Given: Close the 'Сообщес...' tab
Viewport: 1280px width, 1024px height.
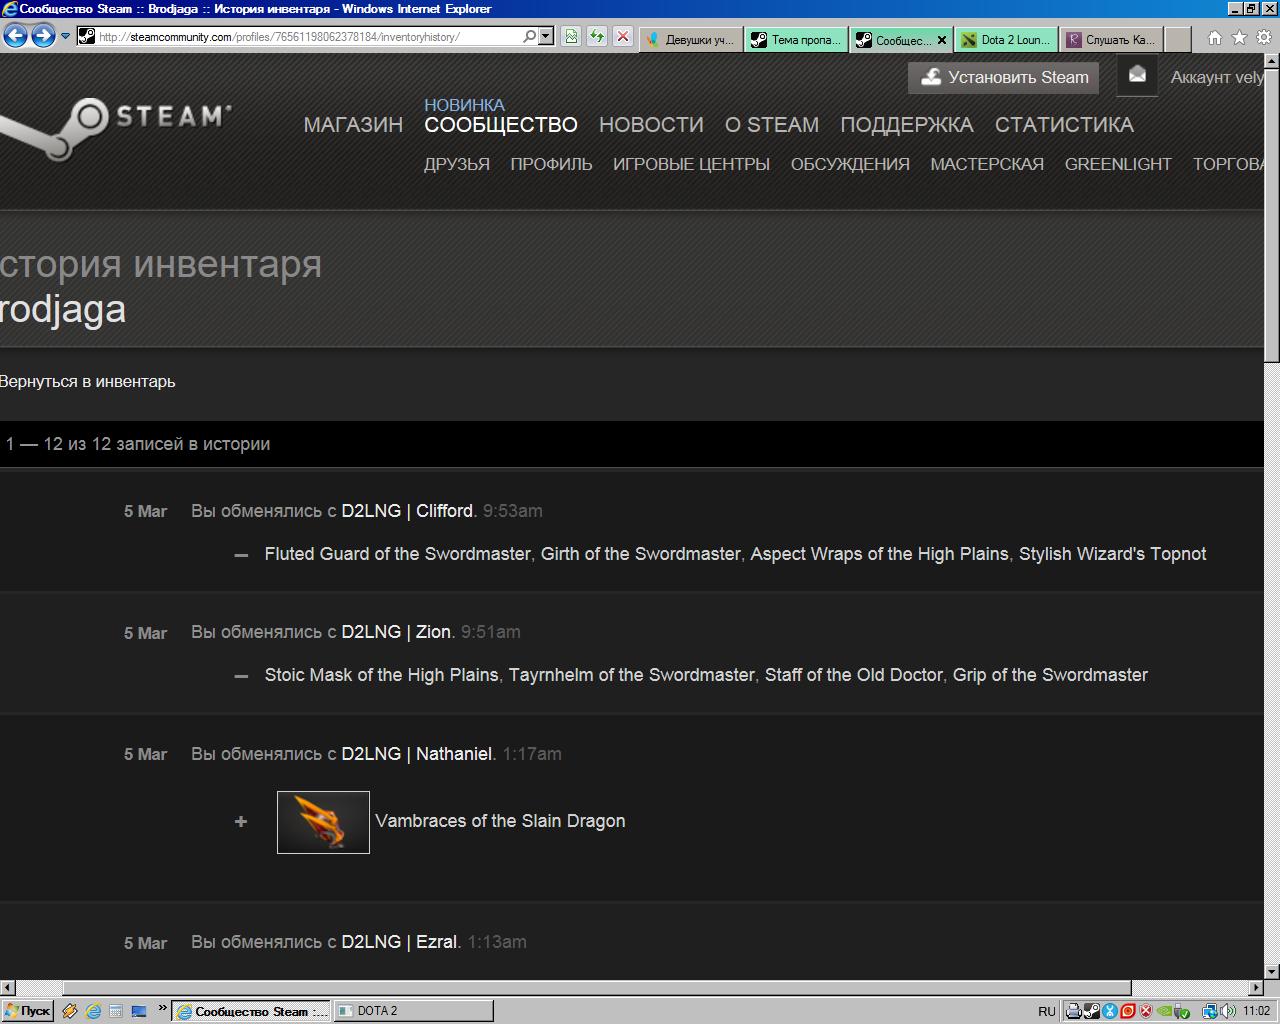Looking at the screenshot, I should point(941,40).
